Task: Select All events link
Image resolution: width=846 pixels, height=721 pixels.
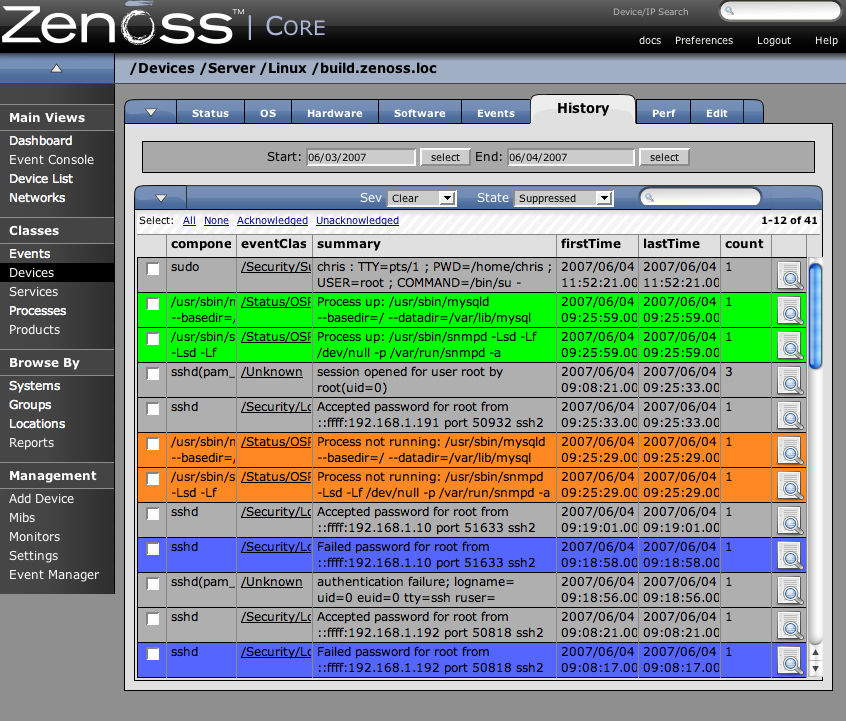Action: point(189,220)
